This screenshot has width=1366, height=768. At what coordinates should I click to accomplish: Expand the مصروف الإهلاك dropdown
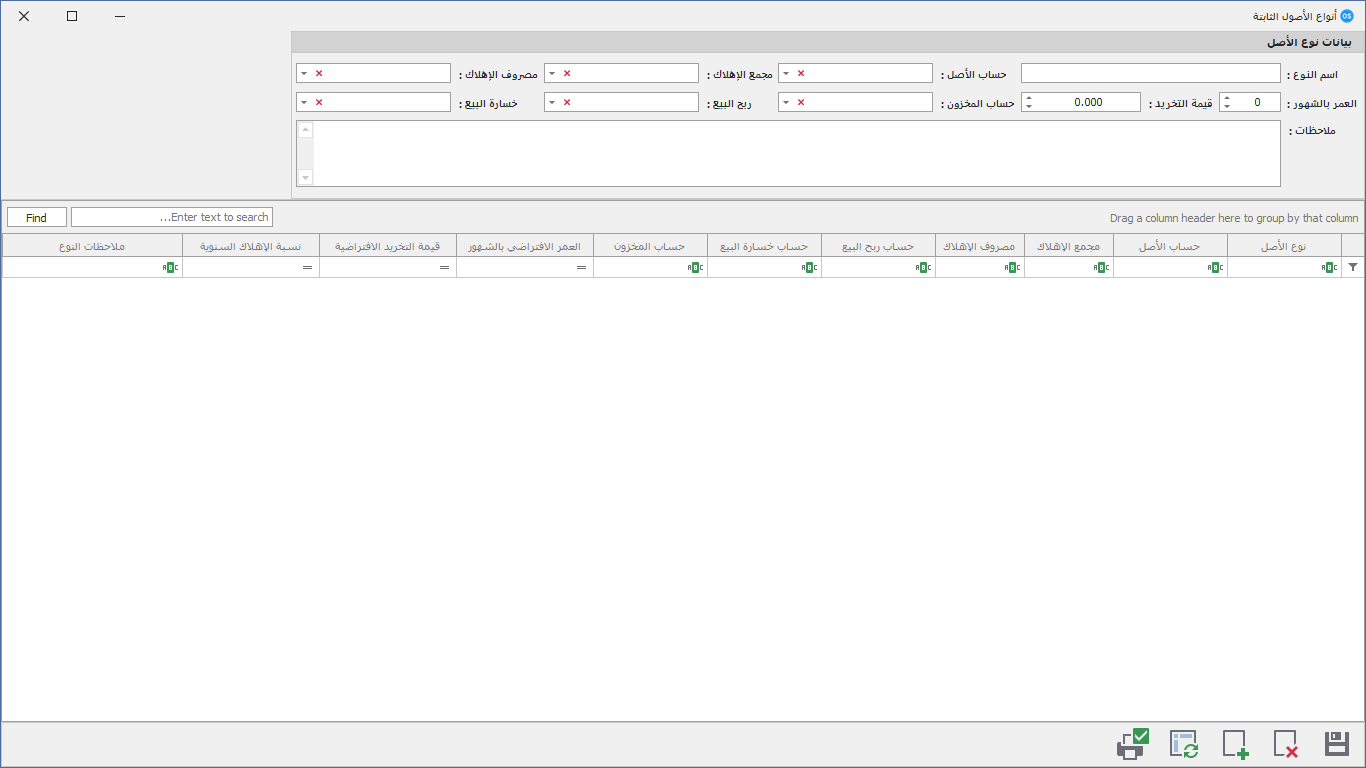click(304, 74)
